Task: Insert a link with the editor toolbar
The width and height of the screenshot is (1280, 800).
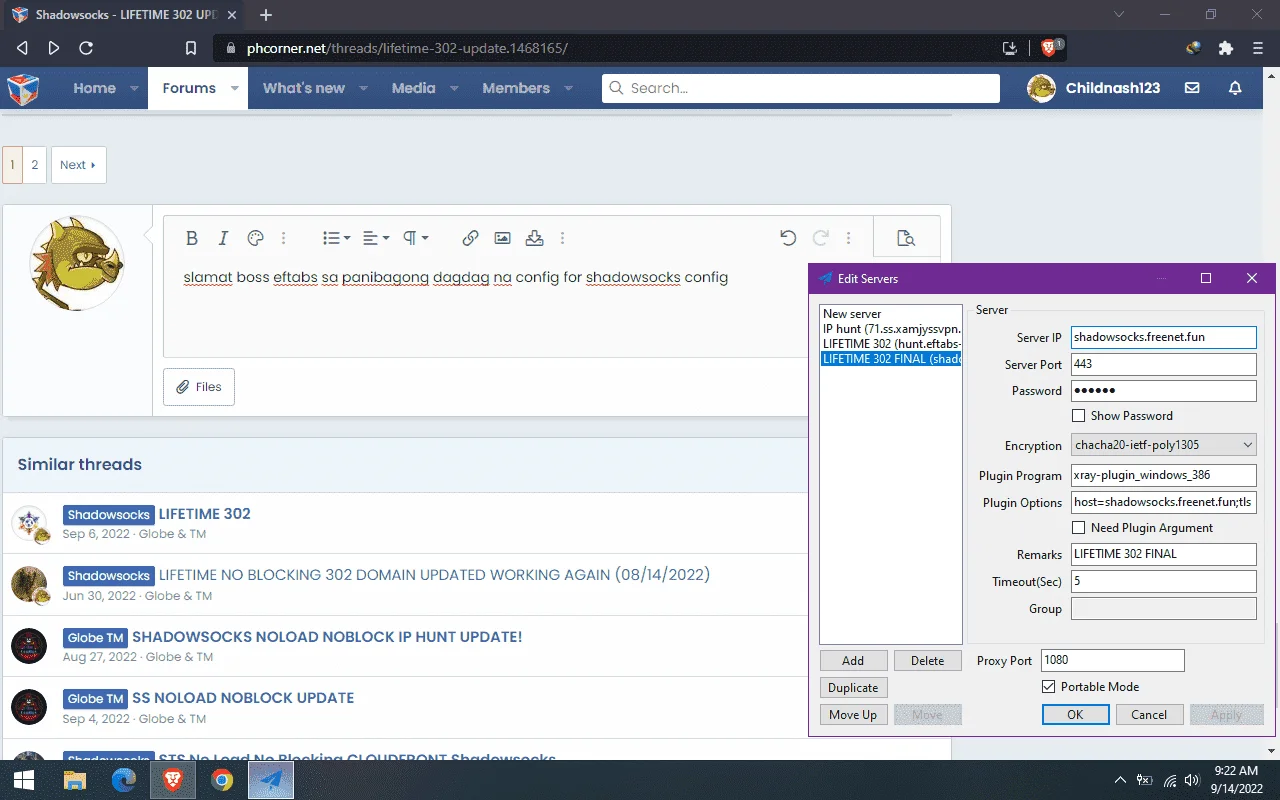Action: click(x=470, y=238)
